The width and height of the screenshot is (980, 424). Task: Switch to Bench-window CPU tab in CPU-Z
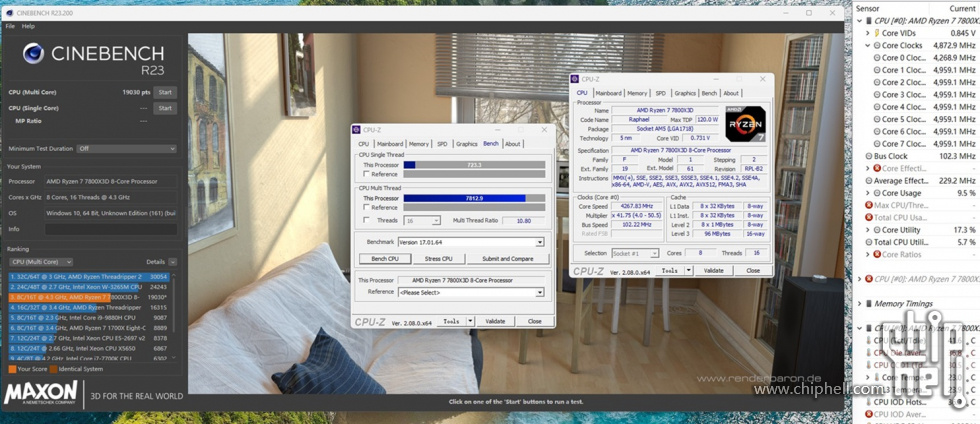364,144
